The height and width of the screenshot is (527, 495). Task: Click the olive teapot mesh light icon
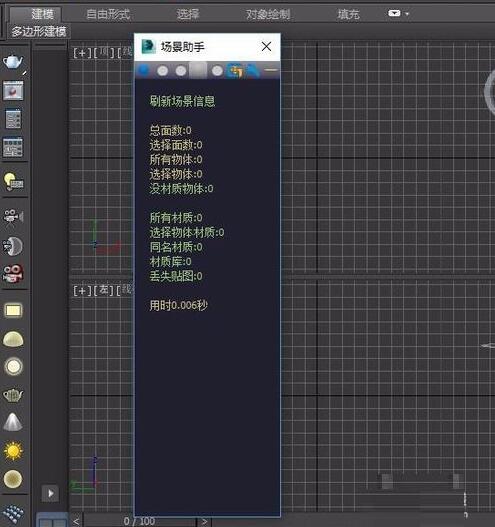13,395
